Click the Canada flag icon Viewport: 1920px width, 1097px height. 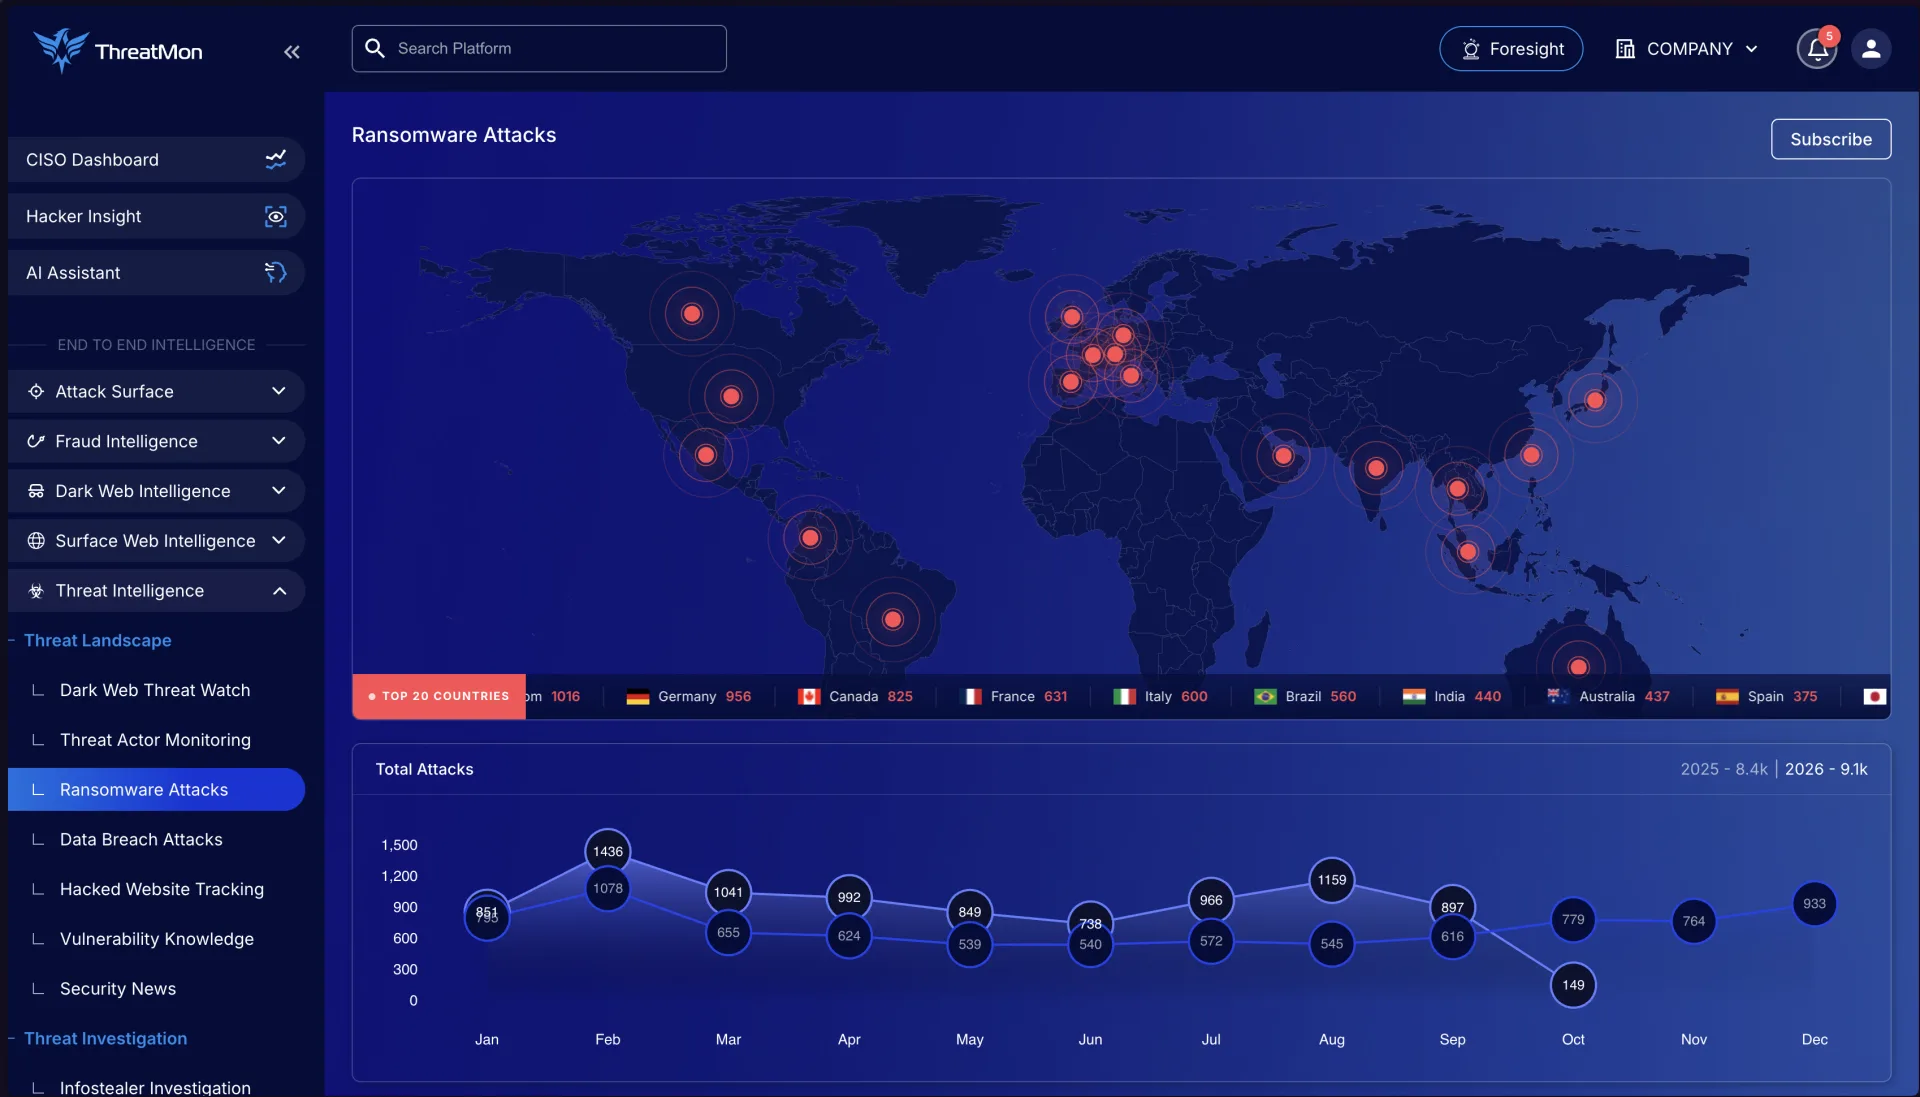809,697
